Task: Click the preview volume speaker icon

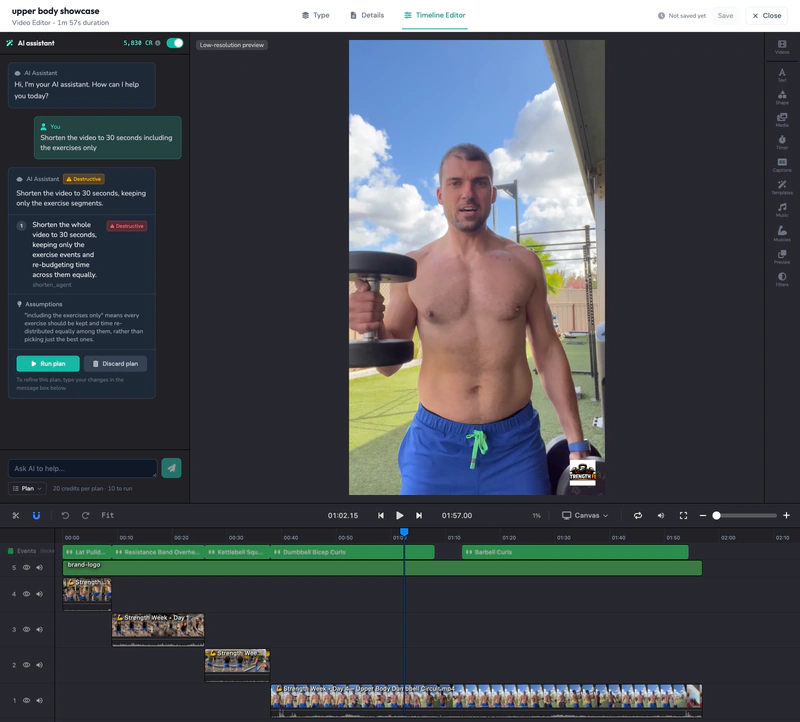Action: [661, 515]
